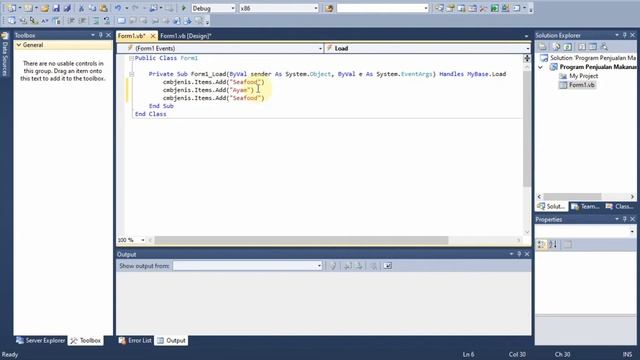Click View Class Diagram icon in Solution Explorer
This screenshot has height=360, width=640.
point(604,47)
